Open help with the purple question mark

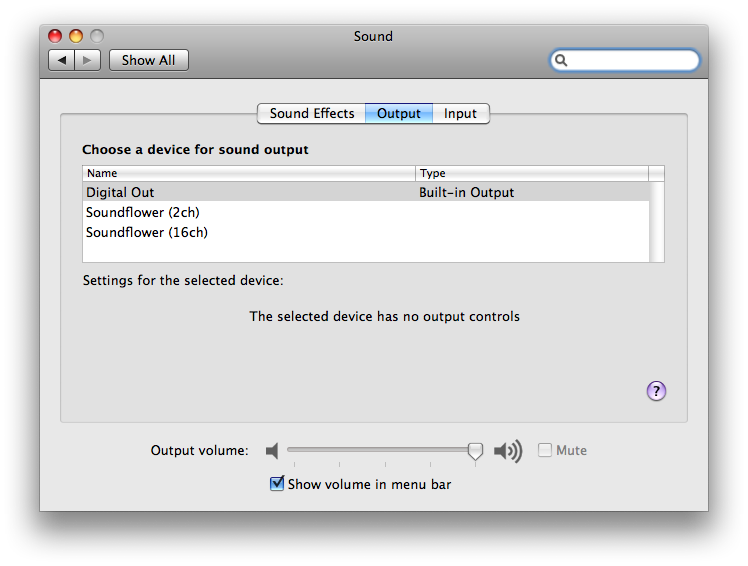(x=656, y=391)
